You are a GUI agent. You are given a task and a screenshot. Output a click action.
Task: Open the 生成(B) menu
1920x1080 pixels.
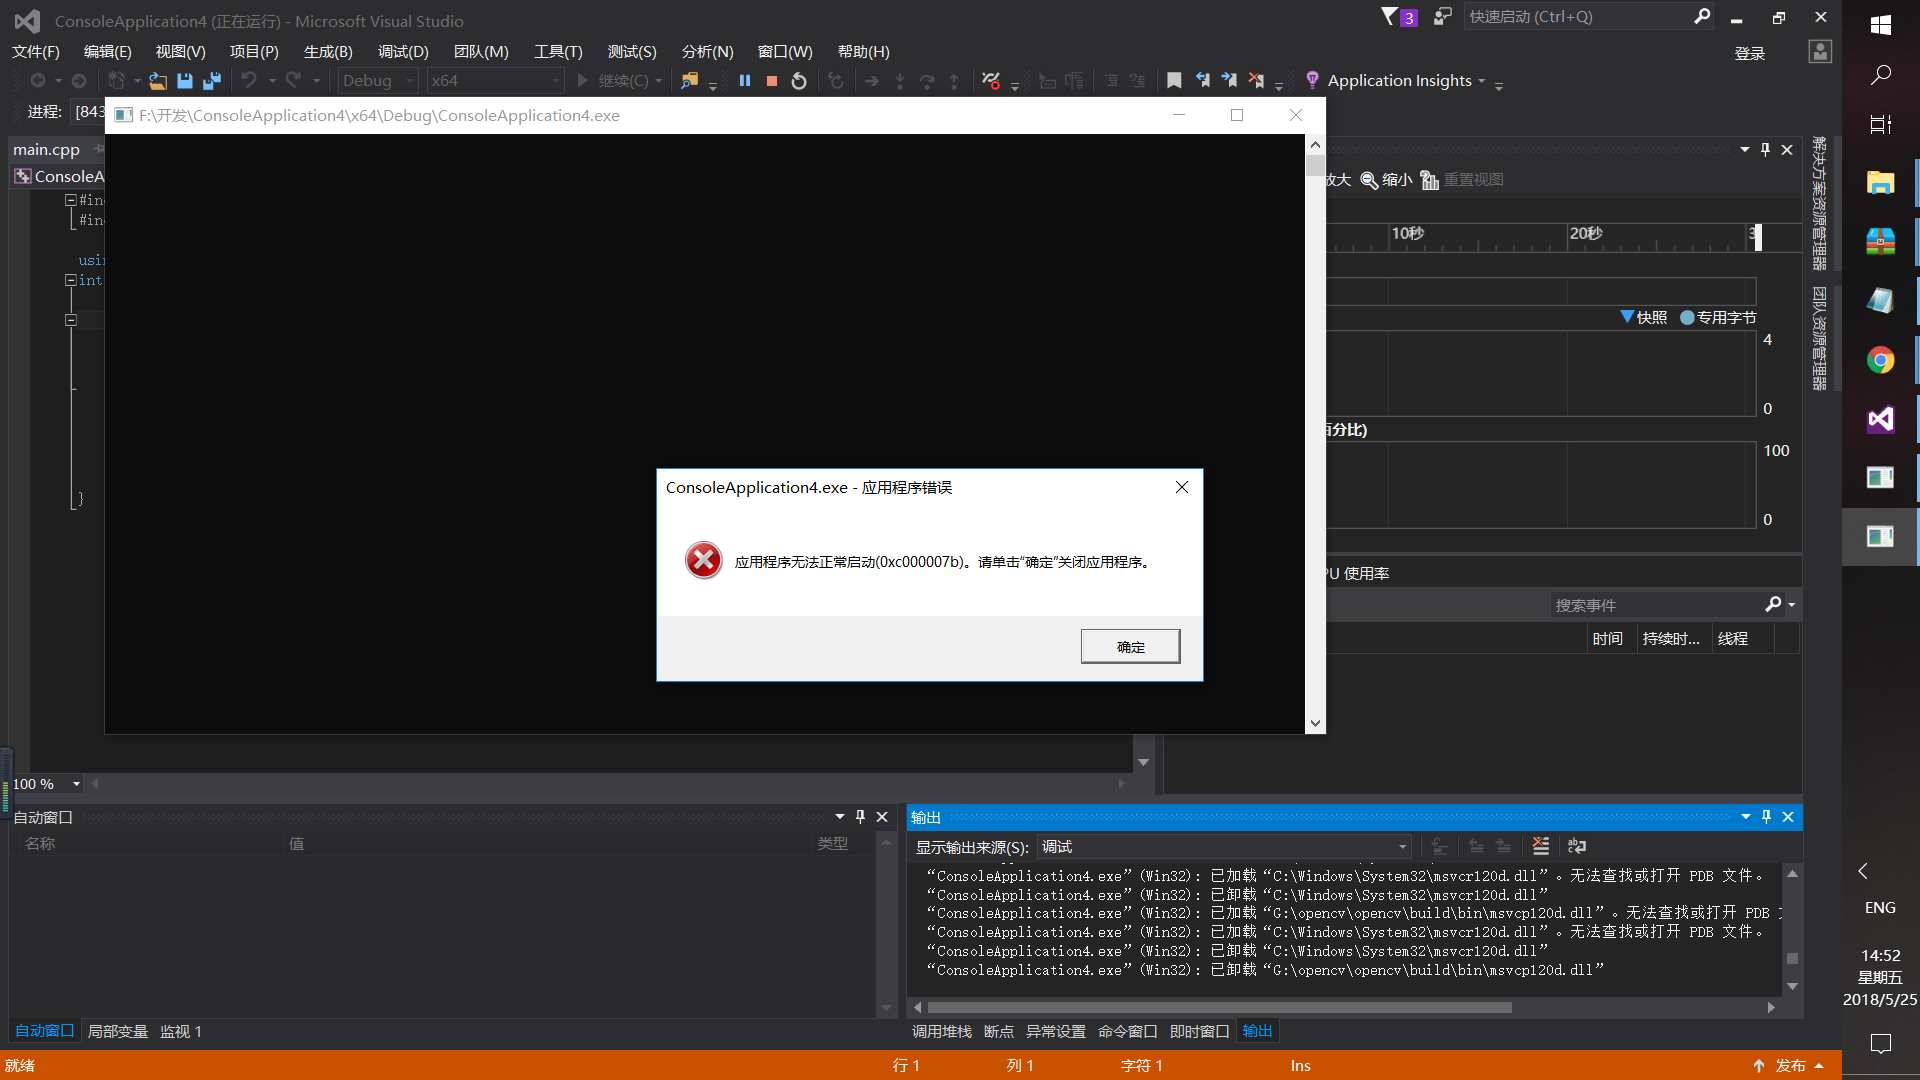pos(328,52)
